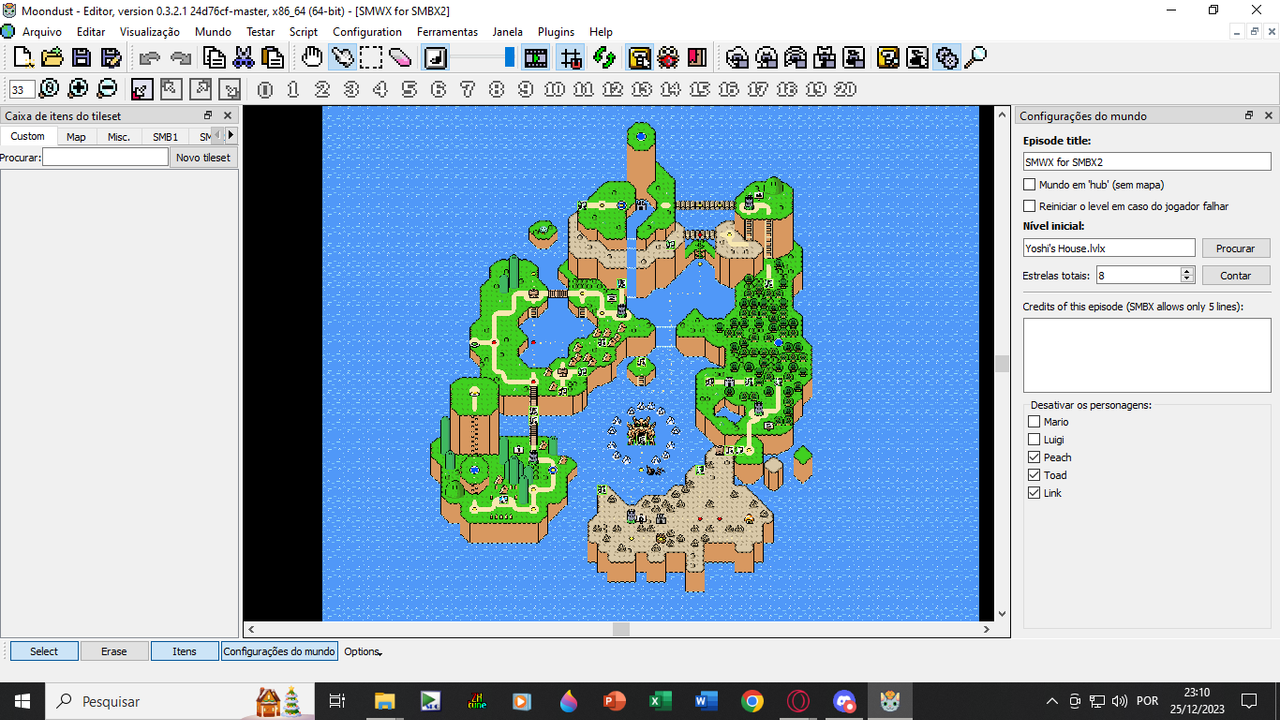
Task: Open the debugger bug icon
Action: (669, 57)
